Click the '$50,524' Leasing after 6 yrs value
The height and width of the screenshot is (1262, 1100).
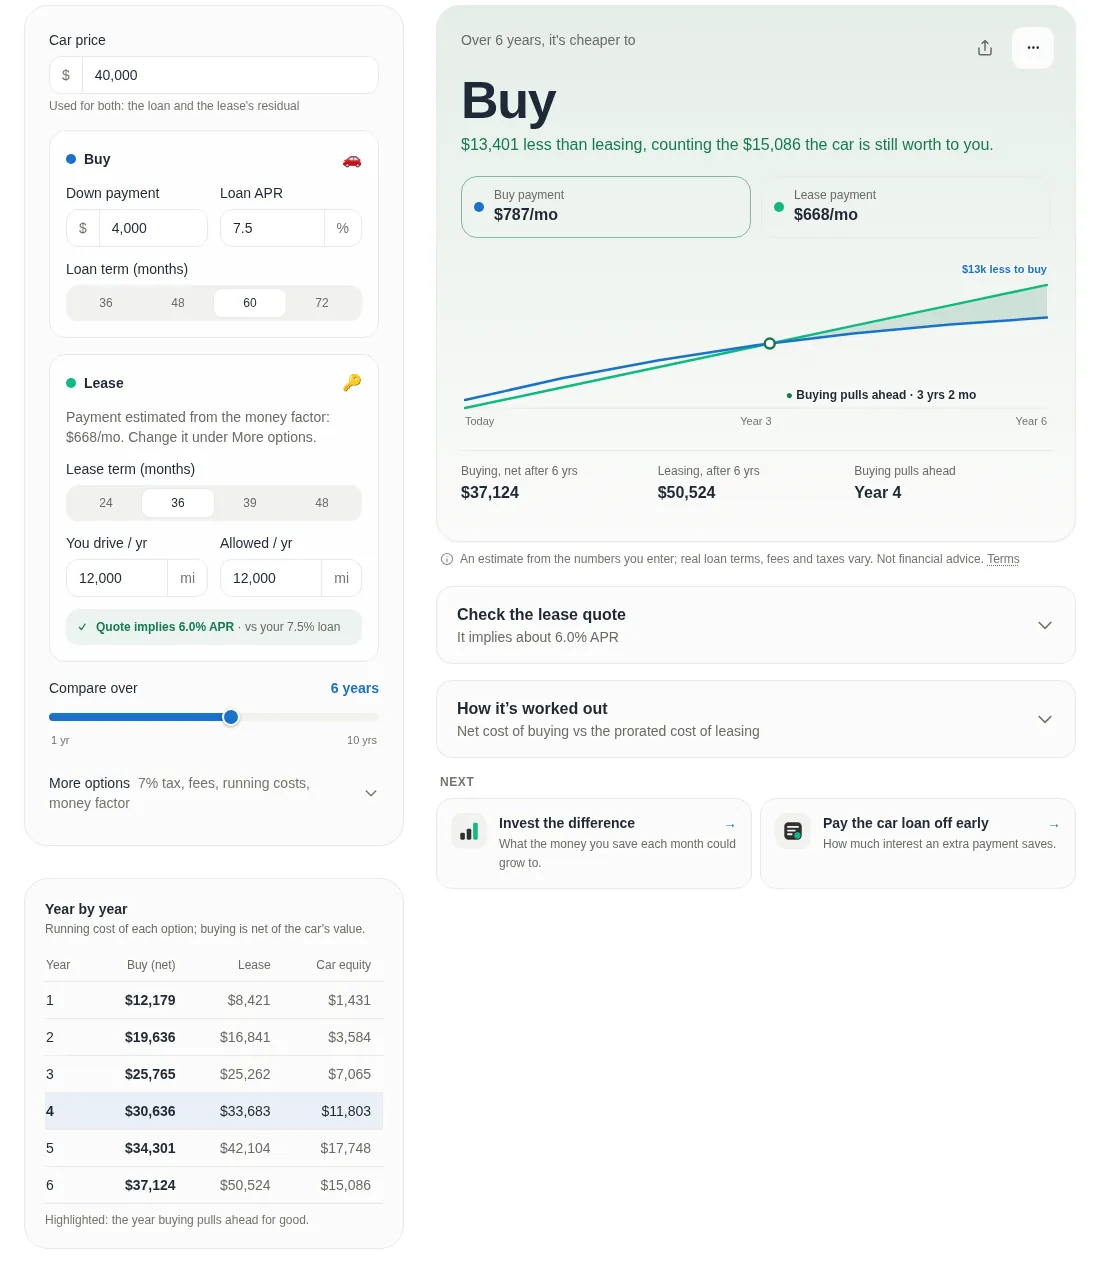(x=687, y=492)
